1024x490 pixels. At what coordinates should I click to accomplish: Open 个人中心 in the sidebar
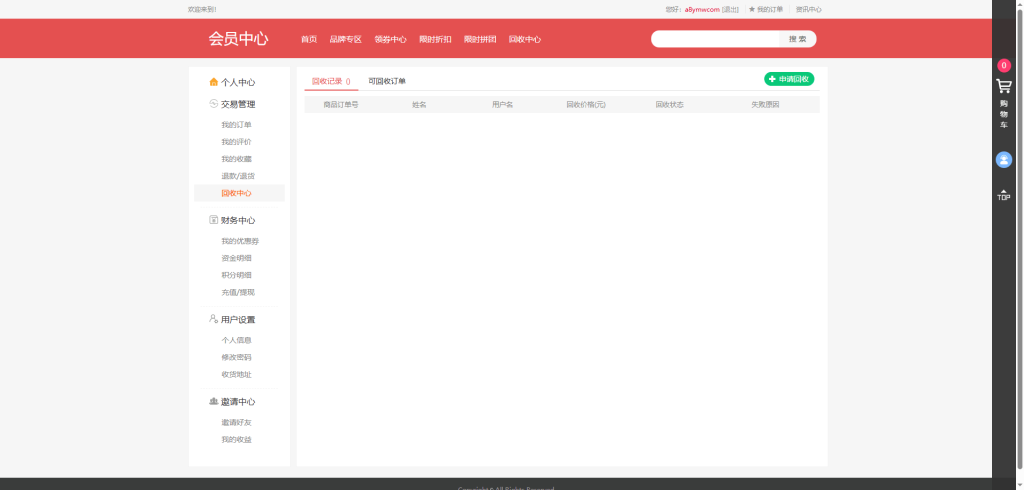[x=238, y=82]
